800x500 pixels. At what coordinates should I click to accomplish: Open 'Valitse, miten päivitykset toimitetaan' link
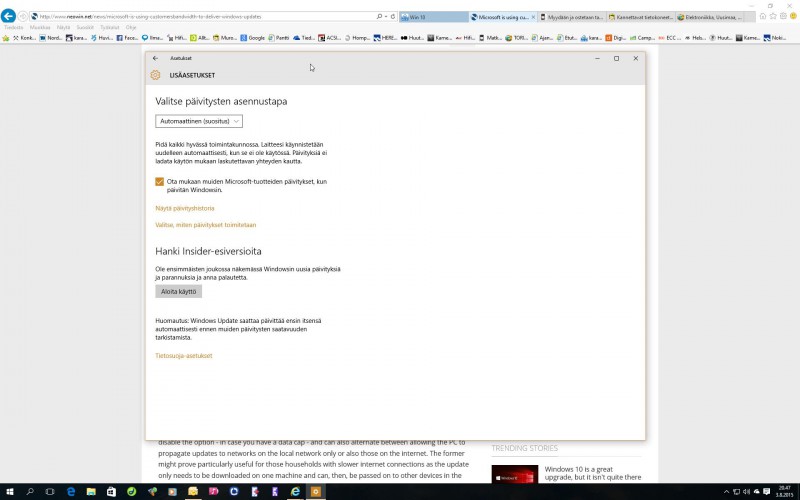205,225
